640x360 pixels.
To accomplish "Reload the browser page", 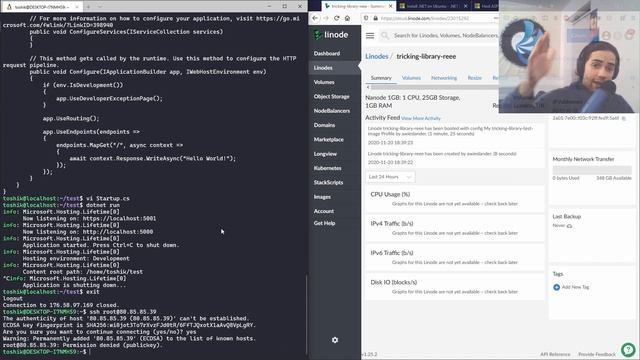I will (336, 18).
